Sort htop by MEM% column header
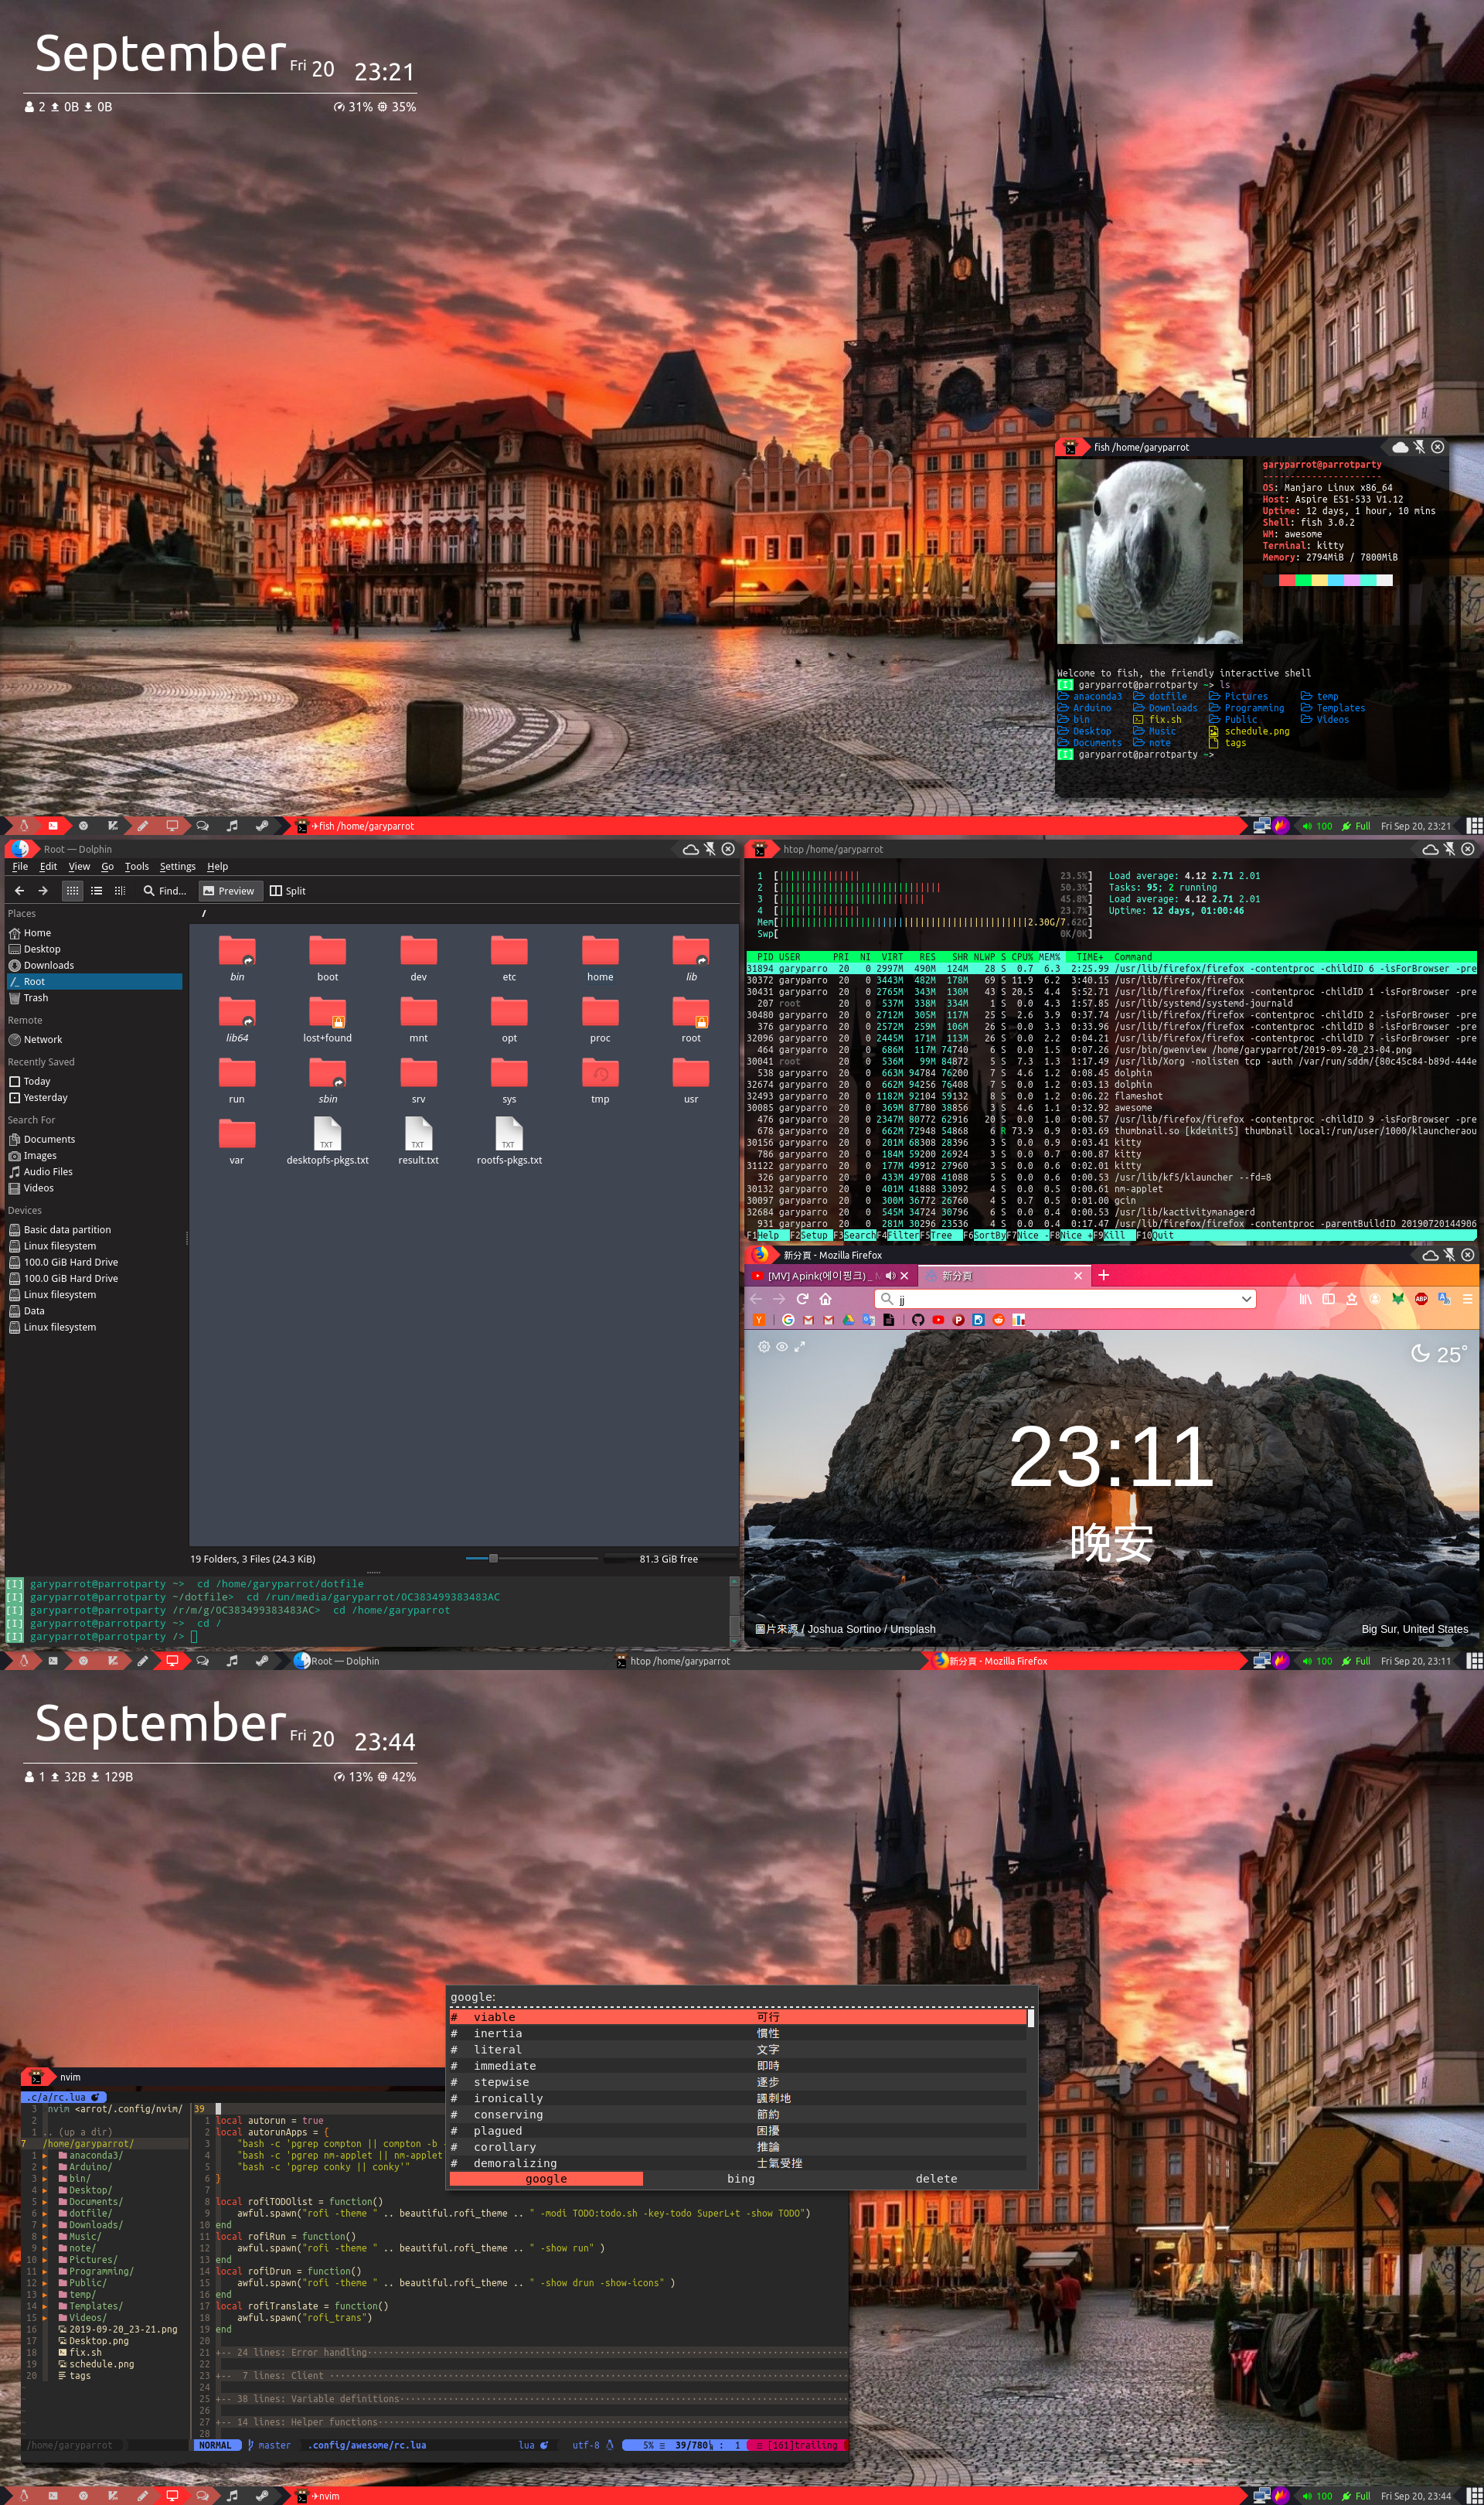 coord(1048,957)
